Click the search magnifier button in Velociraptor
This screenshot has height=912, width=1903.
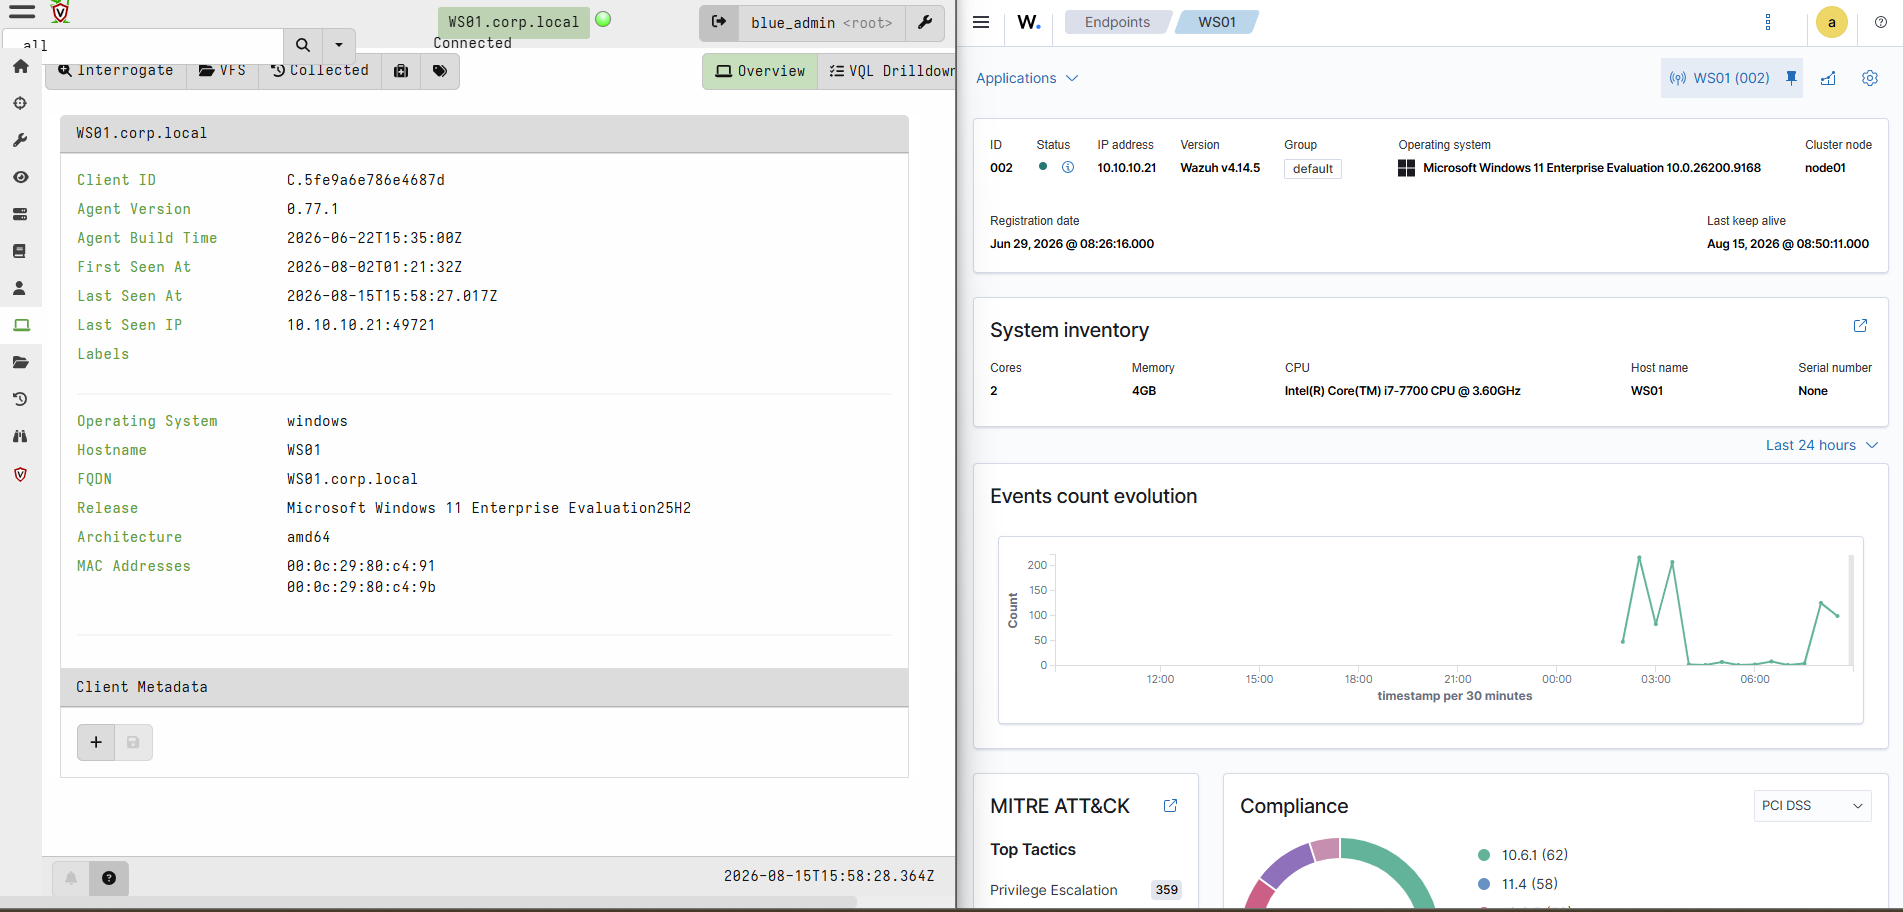click(x=303, y=45)
